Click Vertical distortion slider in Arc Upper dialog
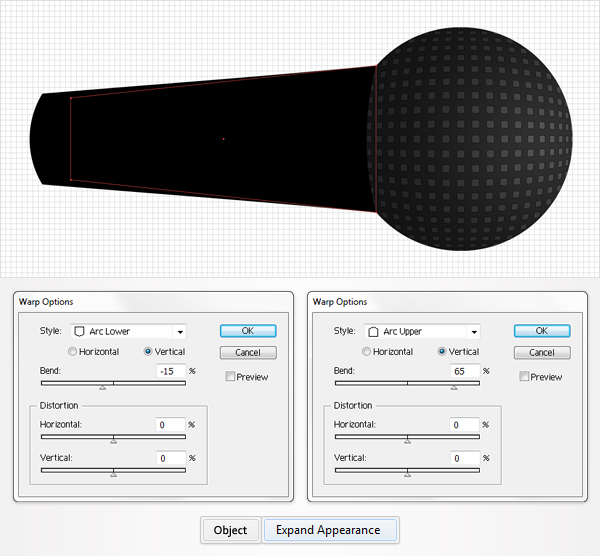 [407, 471]
